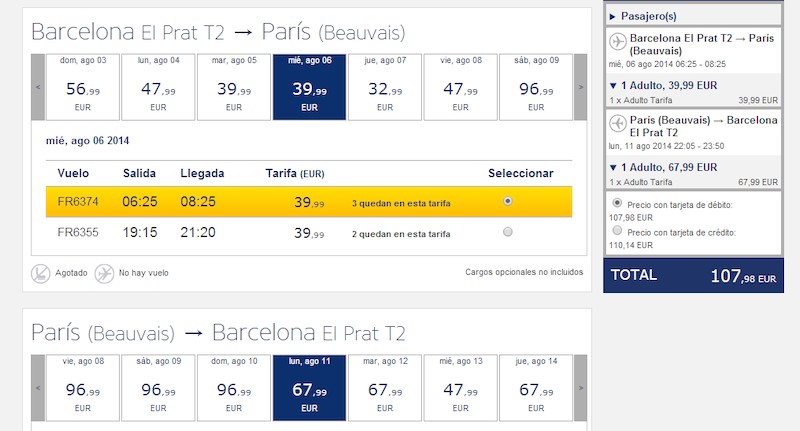Show later return dates with right arrow
The width and height of the screenshot is (800, 431).
[x=579, y=388]
